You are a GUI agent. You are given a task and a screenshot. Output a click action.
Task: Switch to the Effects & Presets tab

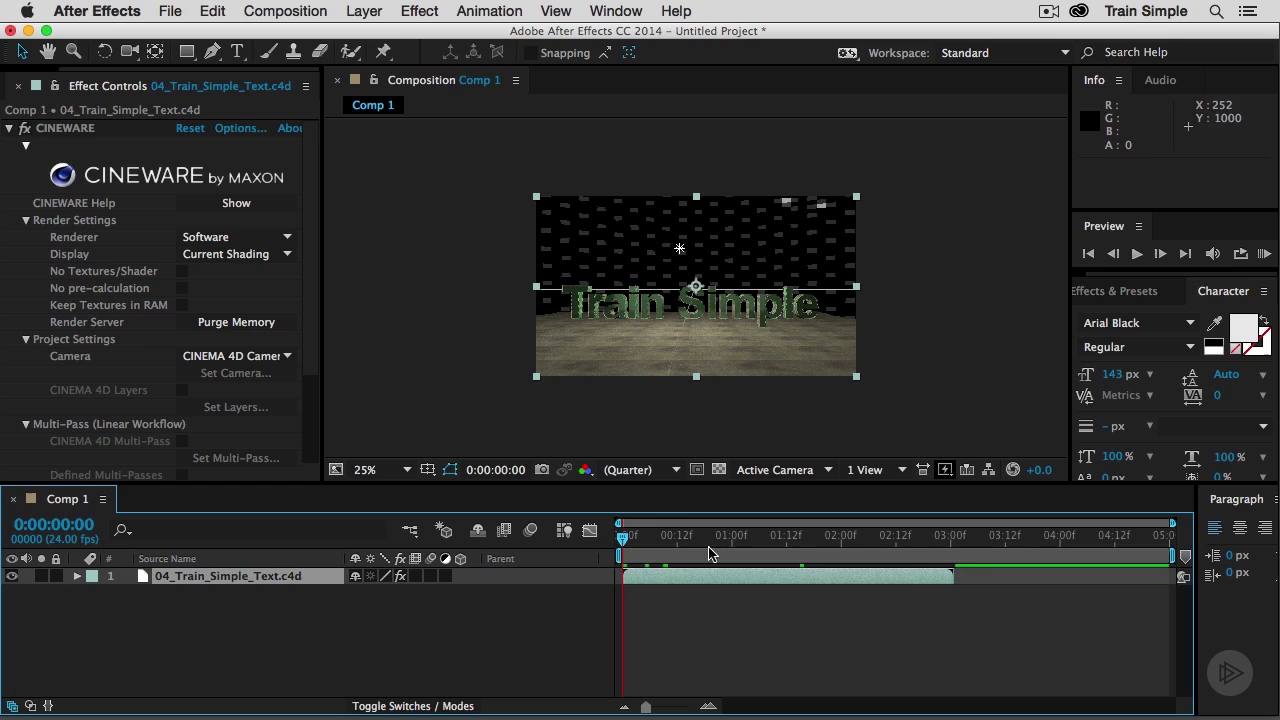click(x=1114, y=291)
